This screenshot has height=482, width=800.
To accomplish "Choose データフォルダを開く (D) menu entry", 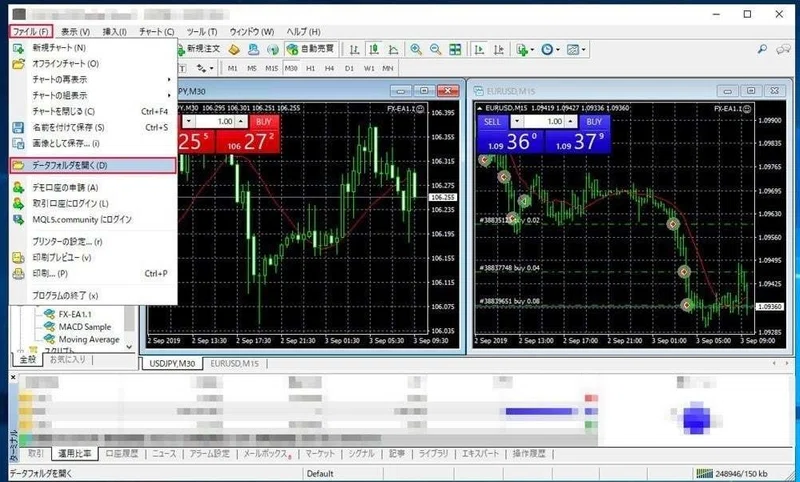I will (x=93, y=165).
